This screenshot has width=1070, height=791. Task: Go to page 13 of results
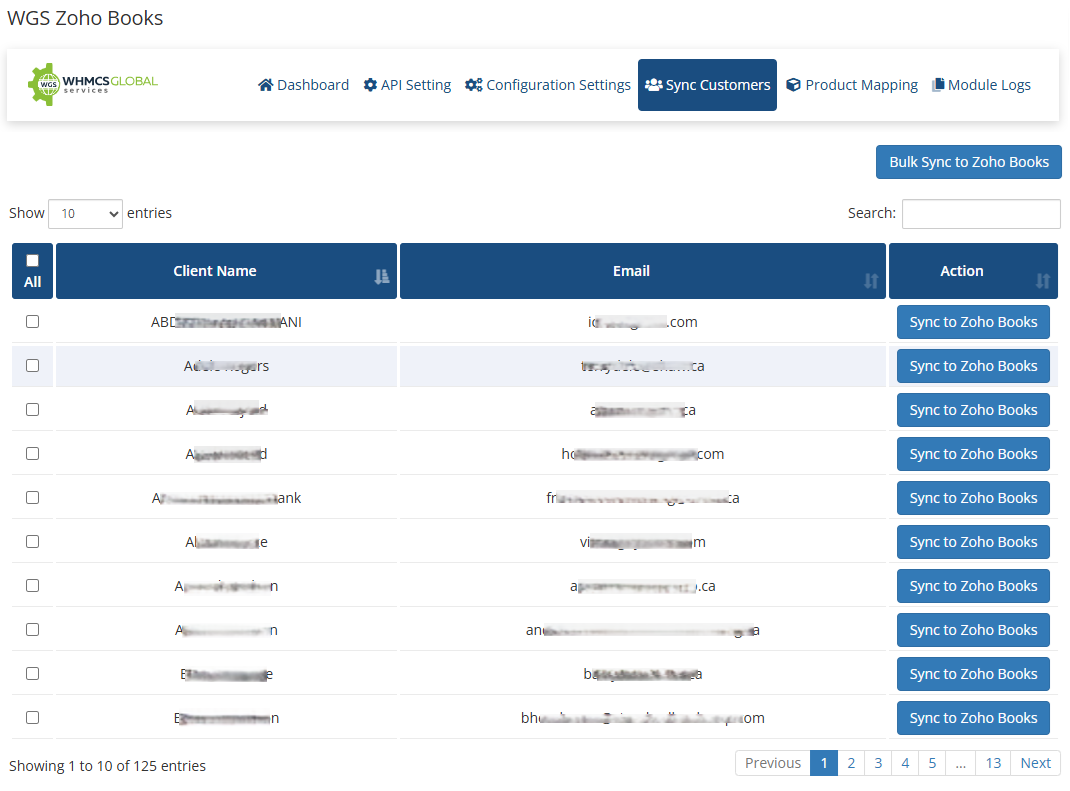993,763
